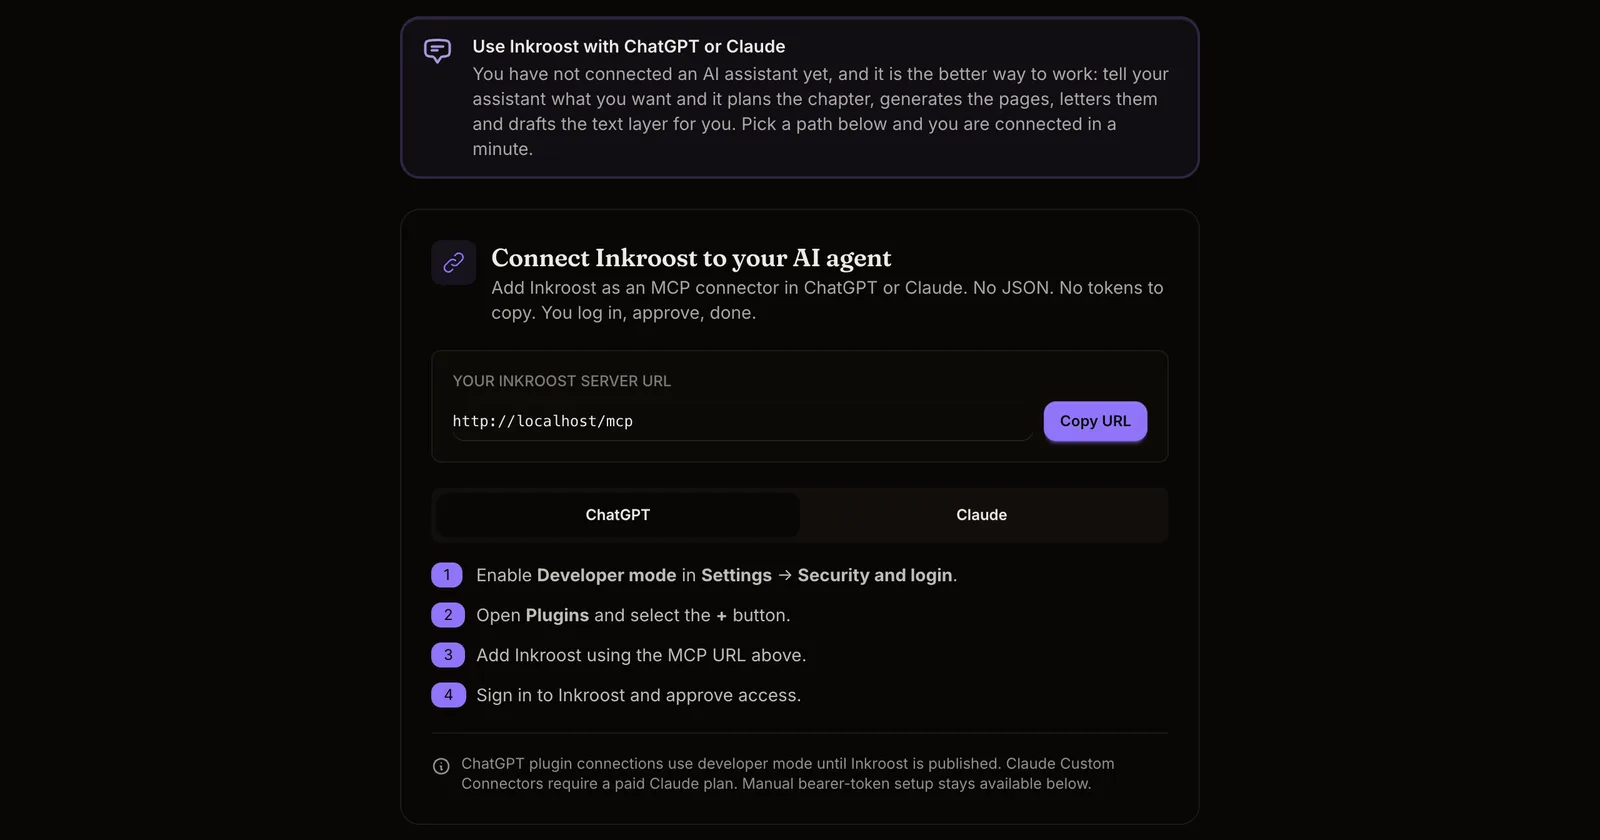Viewport: 1600px width, 840px height.
Task: Switch to the ChatGPT tab
Action: (618, 515)
